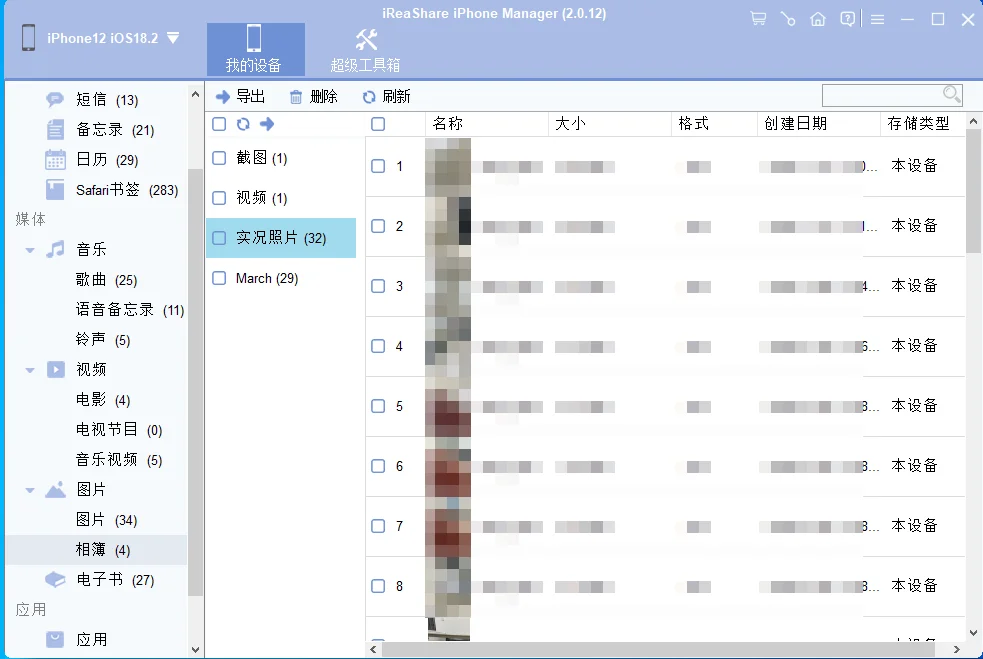Collapse the 图片 tree in sidebar
Viewport: 983px width, 659px height.
pos(28,489)
